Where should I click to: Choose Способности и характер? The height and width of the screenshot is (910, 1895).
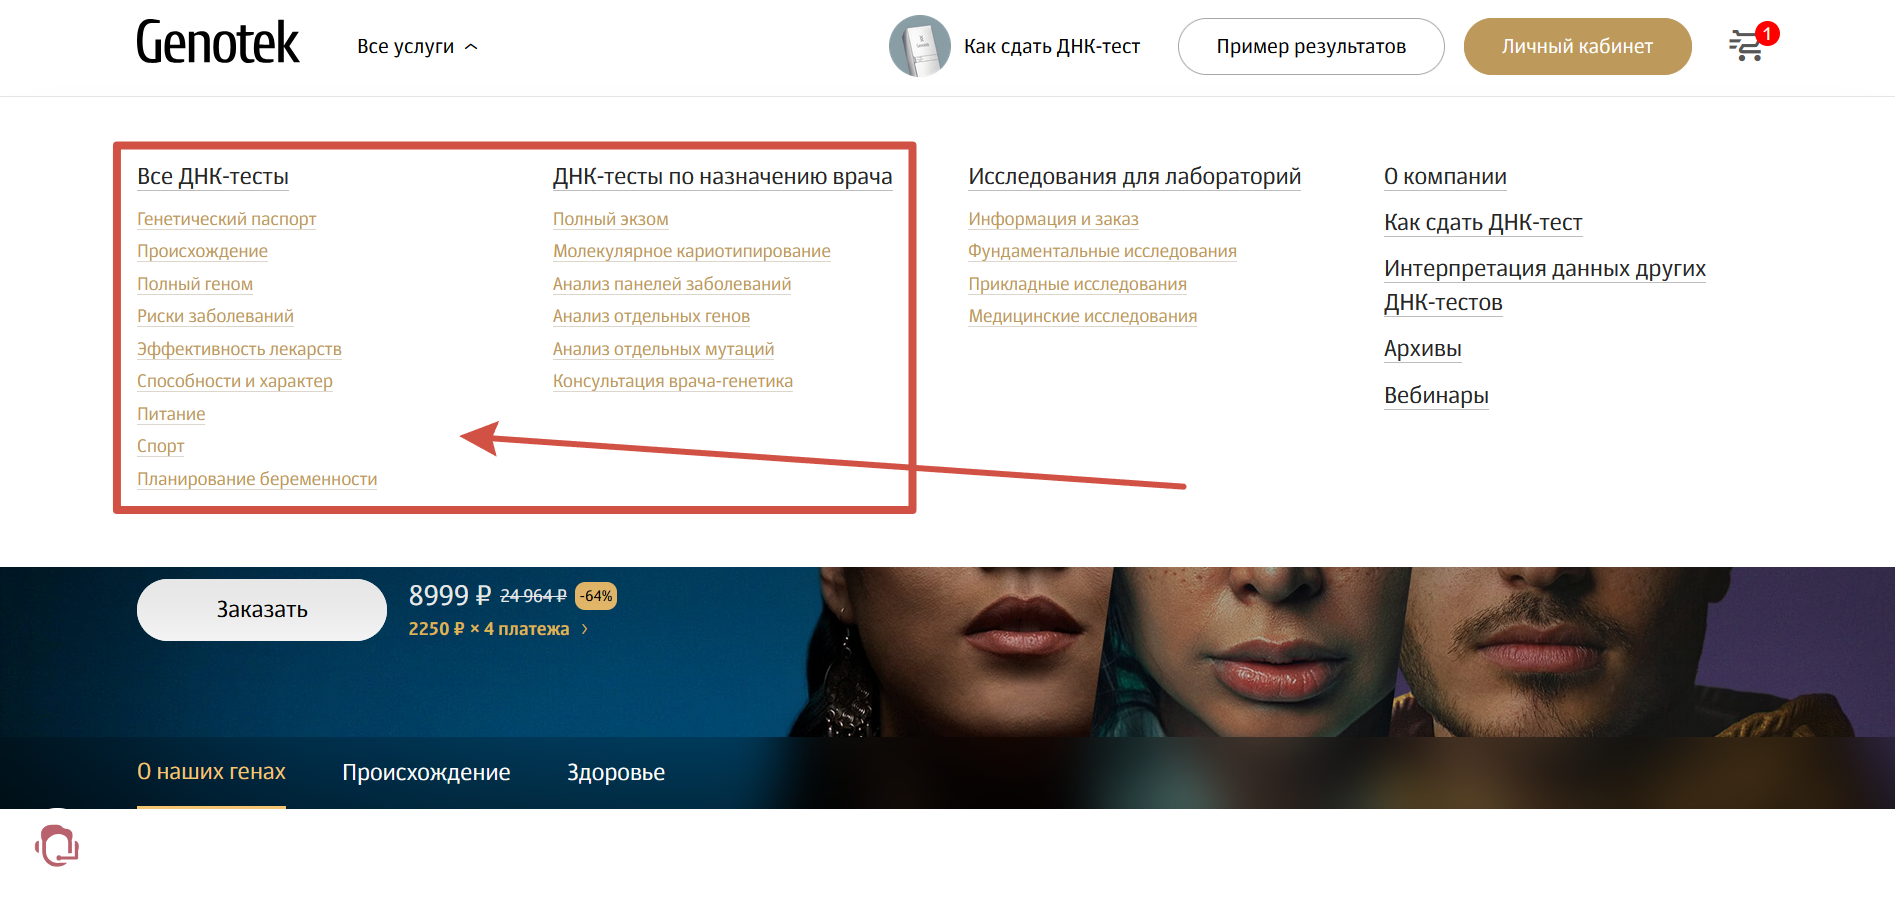point(235,381)
